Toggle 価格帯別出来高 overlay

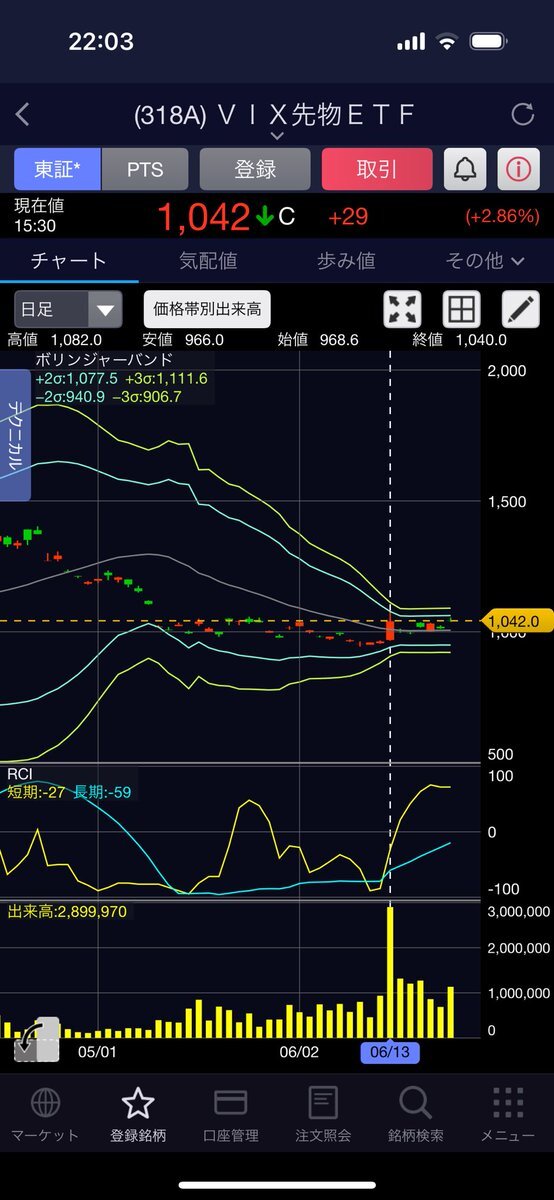tap(207, 309)
